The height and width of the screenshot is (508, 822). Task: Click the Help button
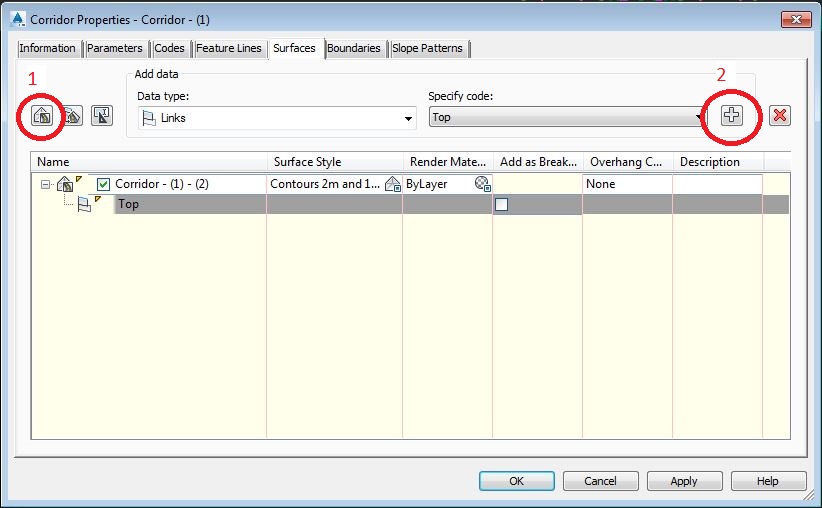767,481
